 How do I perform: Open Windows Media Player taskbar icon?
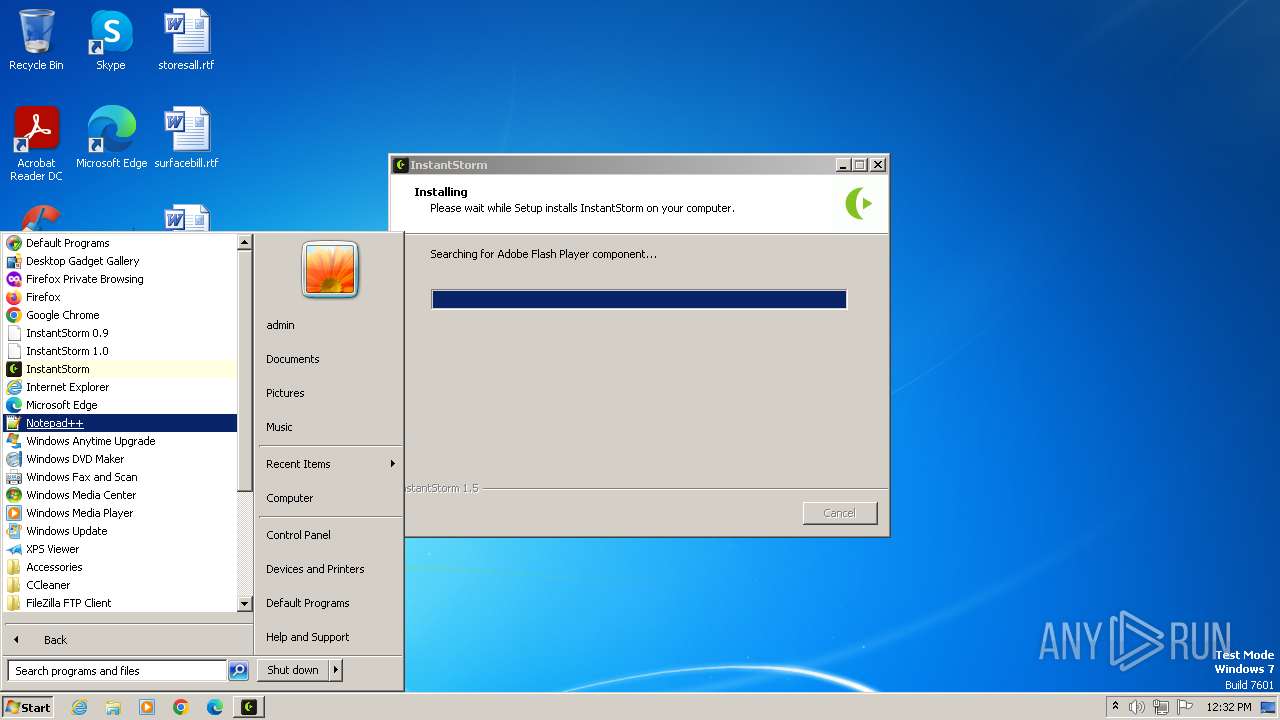click(147, 707)
